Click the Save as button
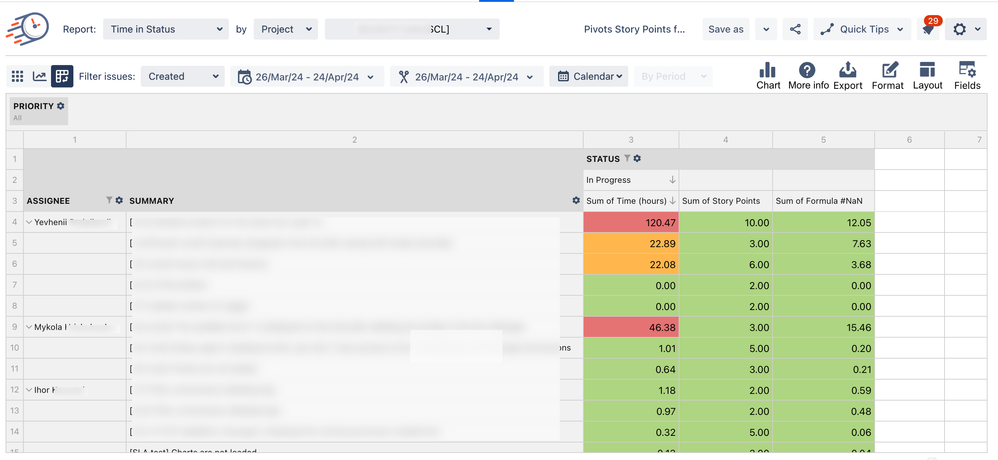 point(725,29)
